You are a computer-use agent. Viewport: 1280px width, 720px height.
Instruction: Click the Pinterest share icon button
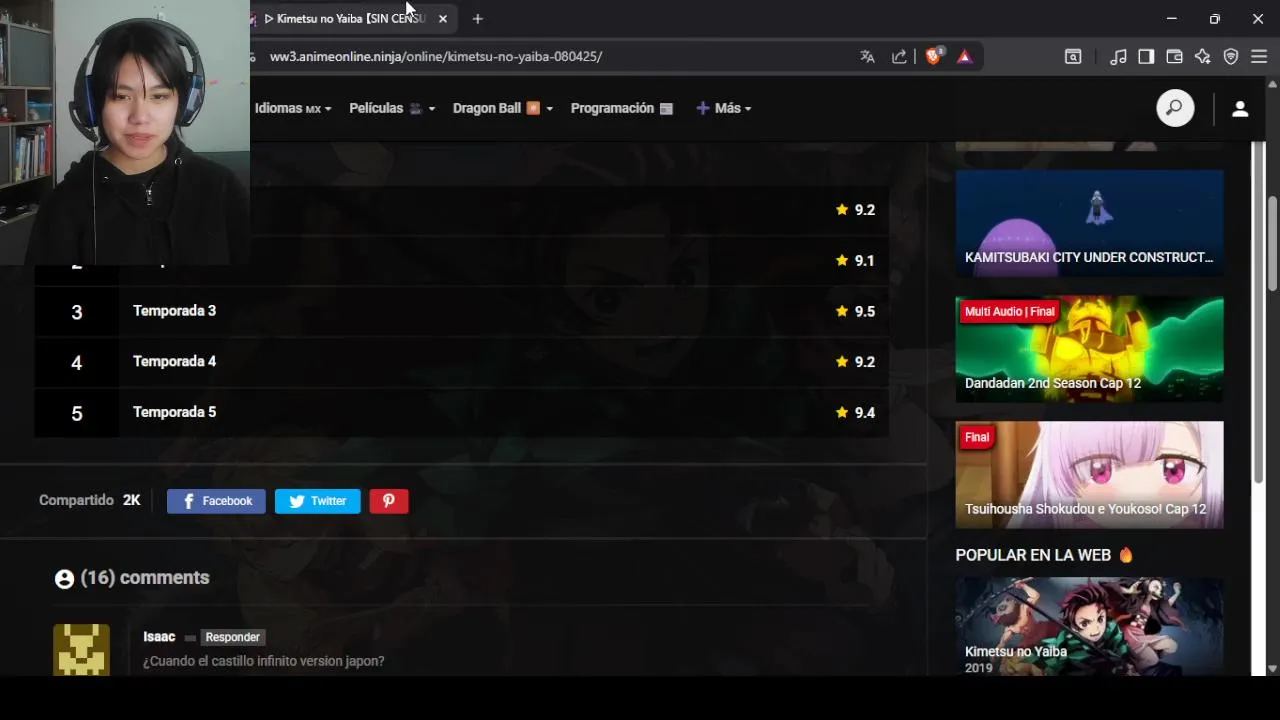(389, 501)
